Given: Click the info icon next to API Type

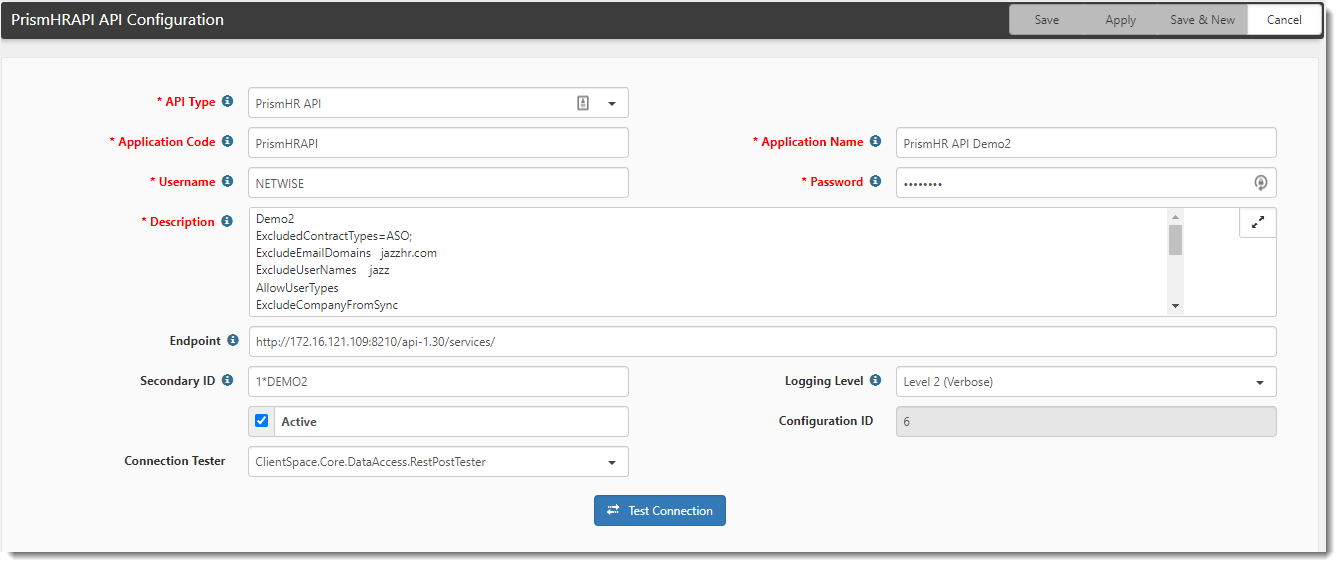Looking at the screenshot, I should pos(227,102).
